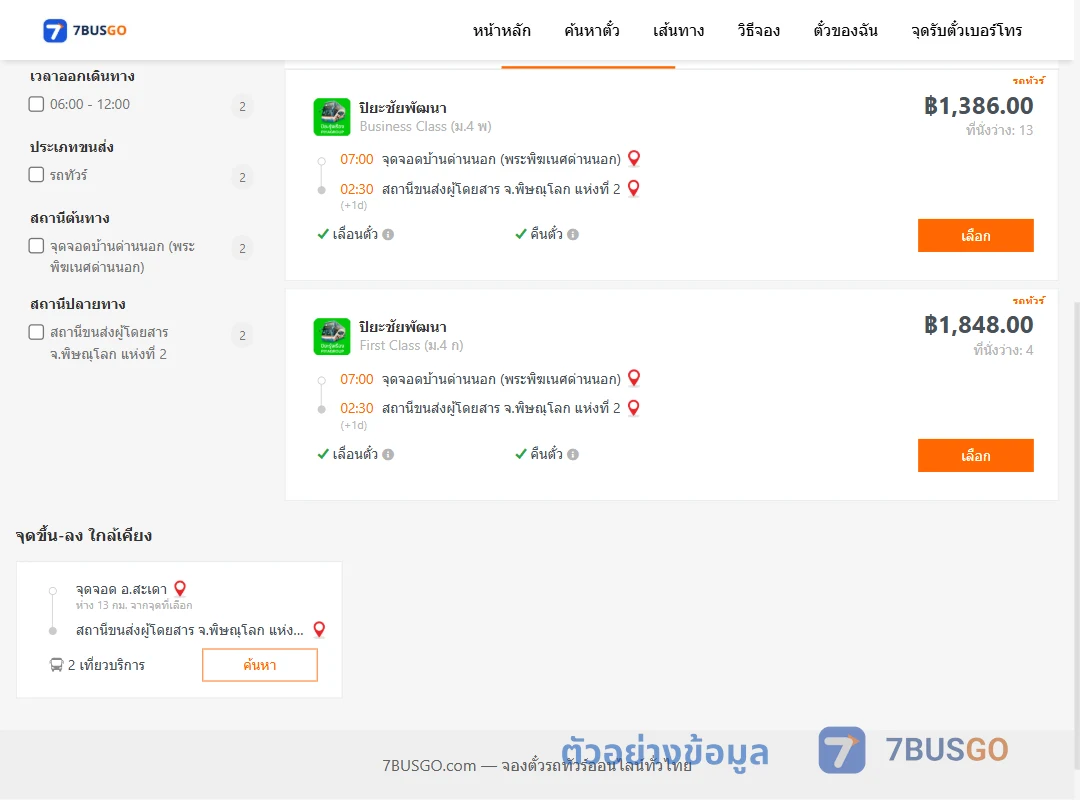Open the ตั๋วของฉัน menu item
Screen dimensions: 1080x800
[845, 30]
